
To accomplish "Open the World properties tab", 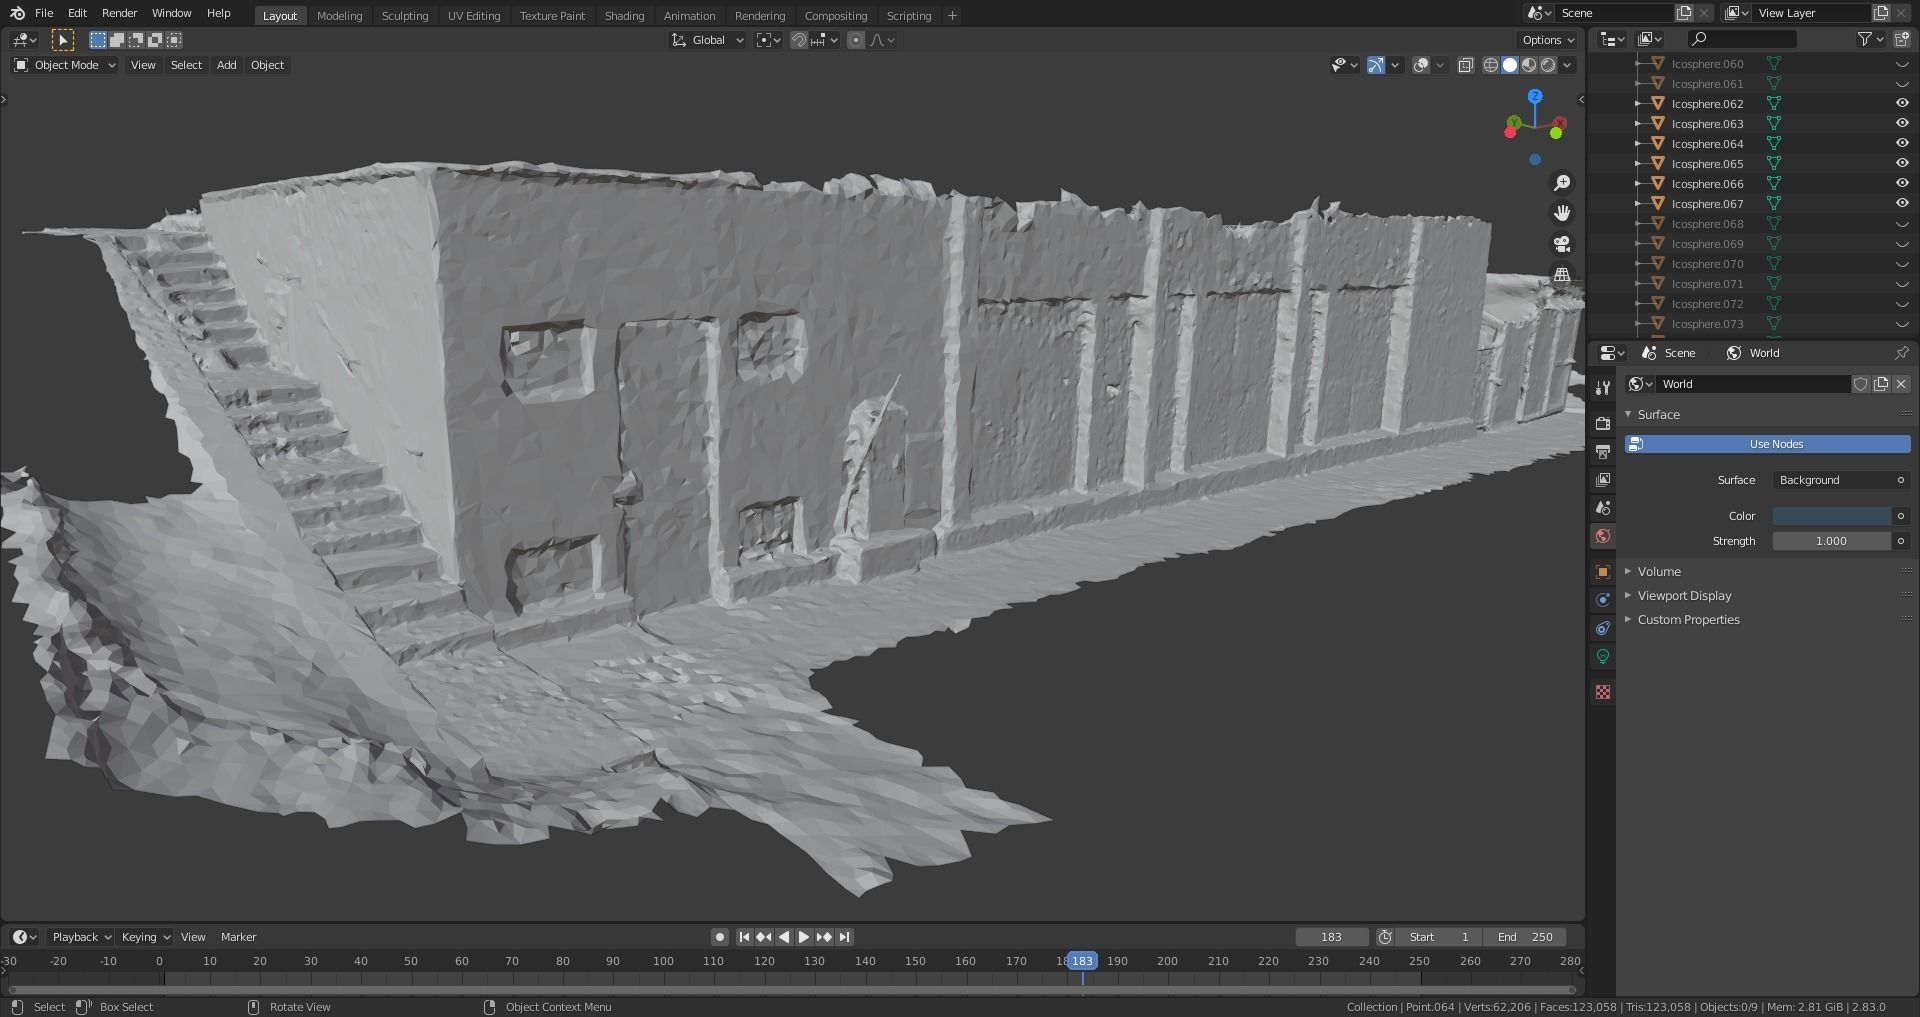I will (1603, 536).
